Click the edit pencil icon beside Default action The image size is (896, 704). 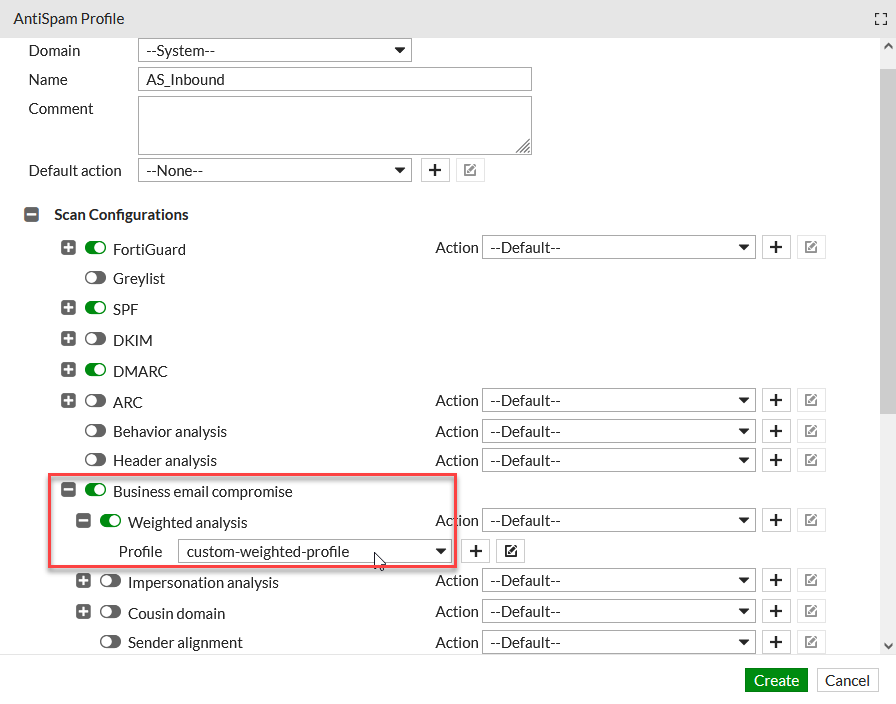pos(470,169)
